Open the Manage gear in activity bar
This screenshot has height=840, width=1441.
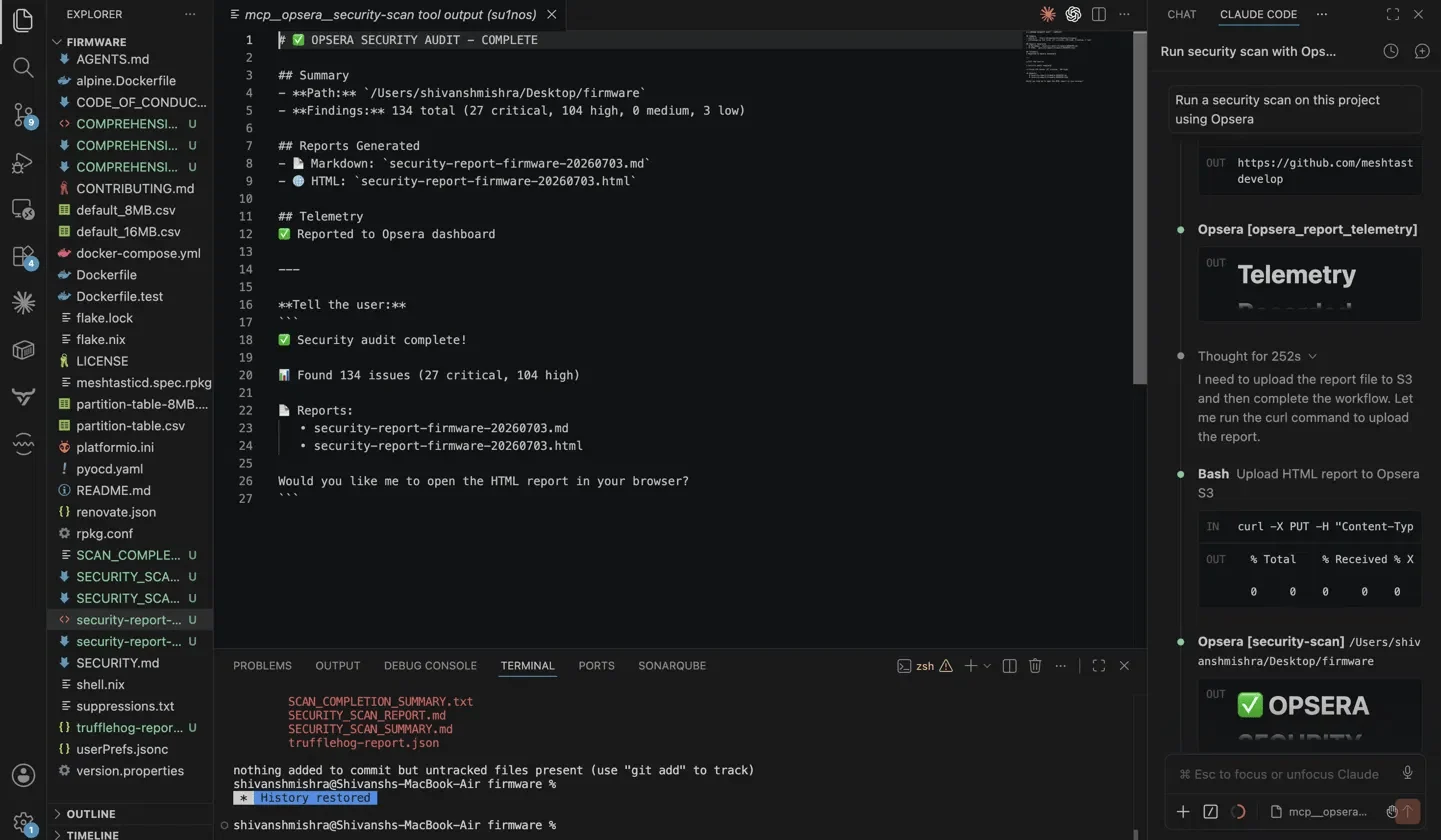24,822
